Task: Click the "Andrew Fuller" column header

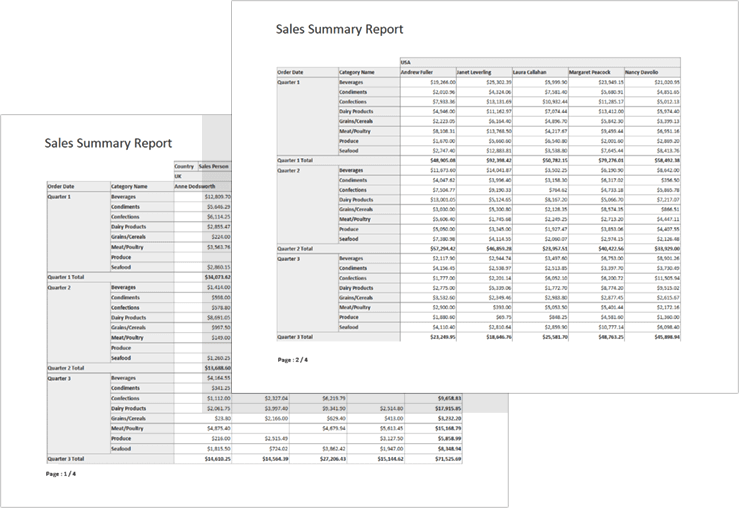Action: [x=428, y=72]
